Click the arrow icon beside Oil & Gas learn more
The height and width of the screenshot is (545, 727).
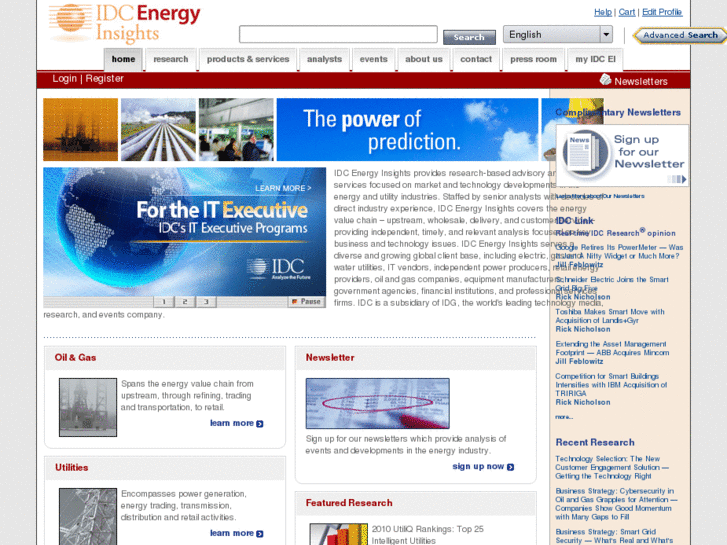click(x=260, y=424)
